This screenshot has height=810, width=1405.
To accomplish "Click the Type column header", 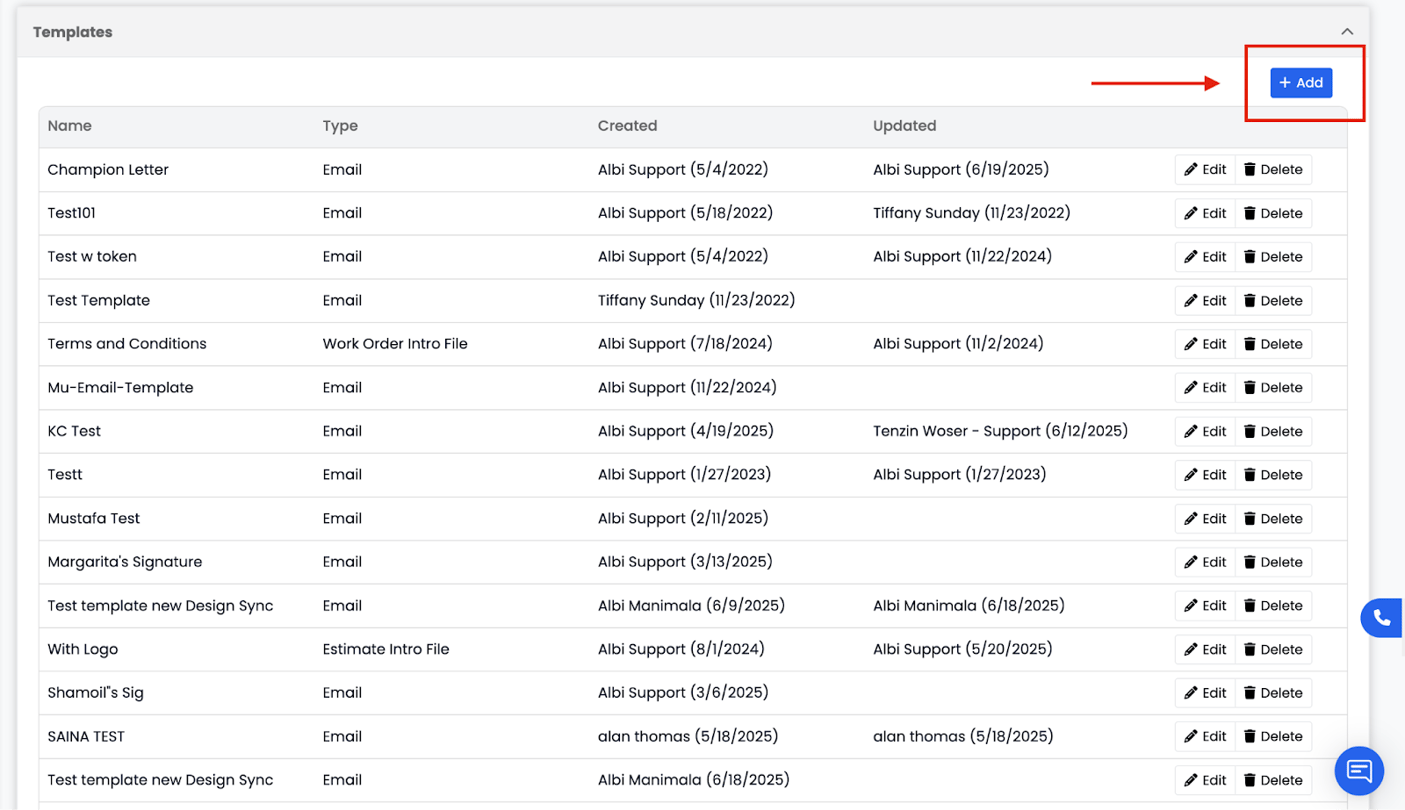I will 340,126.
